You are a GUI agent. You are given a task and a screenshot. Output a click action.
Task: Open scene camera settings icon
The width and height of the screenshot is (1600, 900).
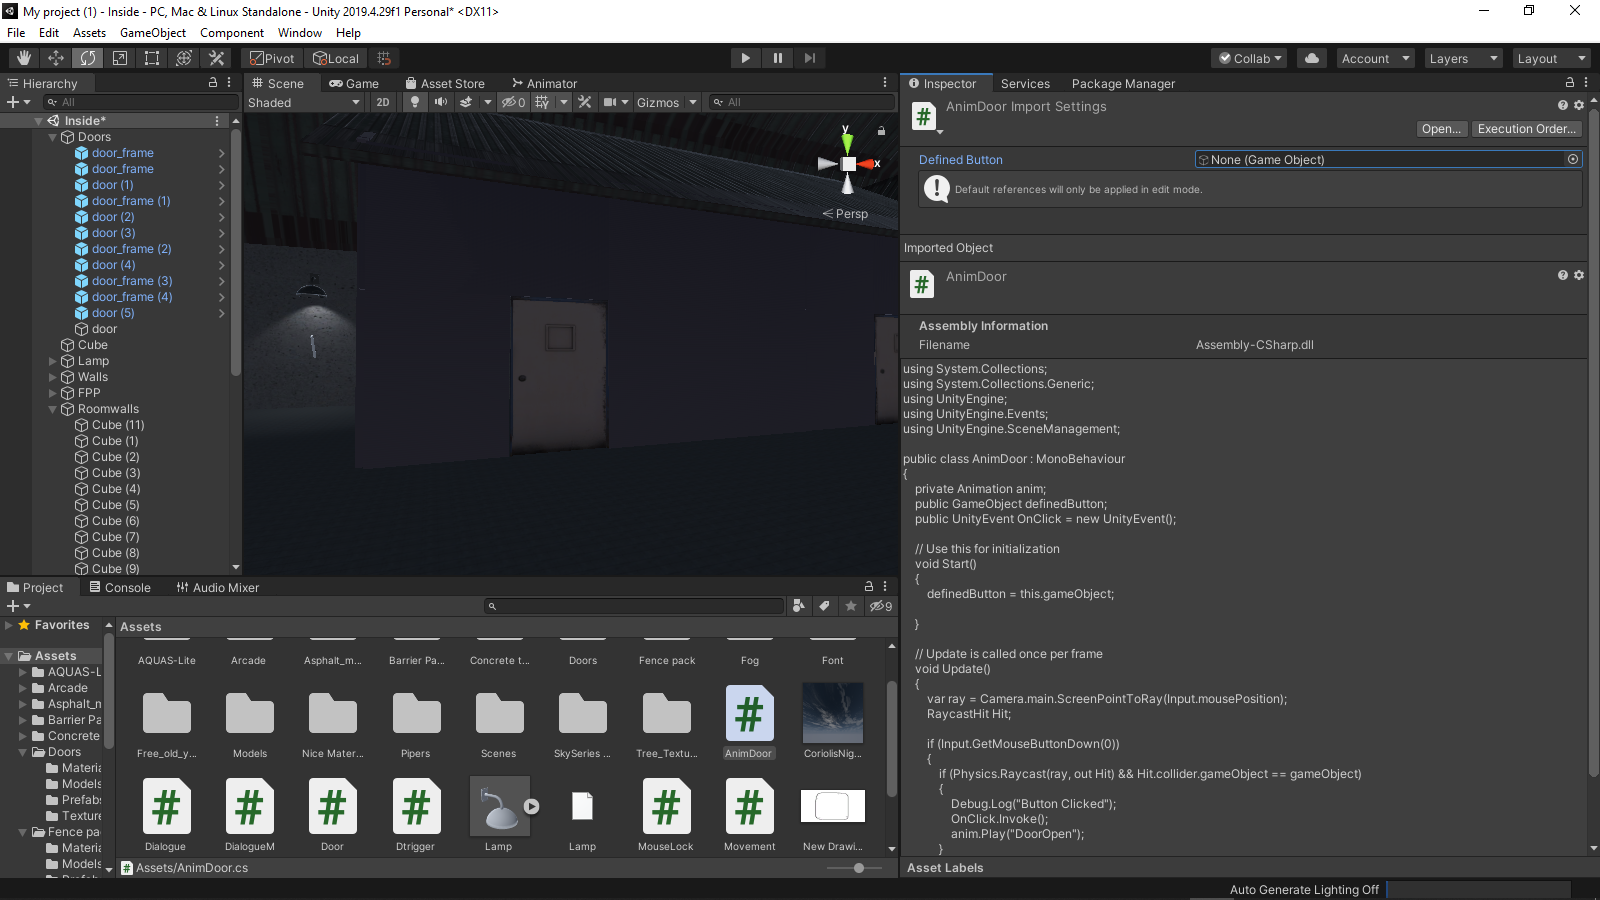click(610, 102)
